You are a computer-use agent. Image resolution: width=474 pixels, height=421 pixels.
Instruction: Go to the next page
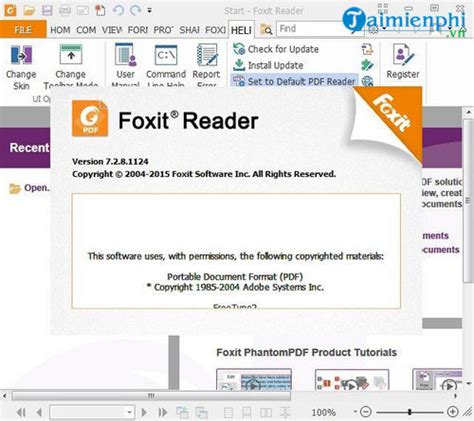tap(144, 413)
